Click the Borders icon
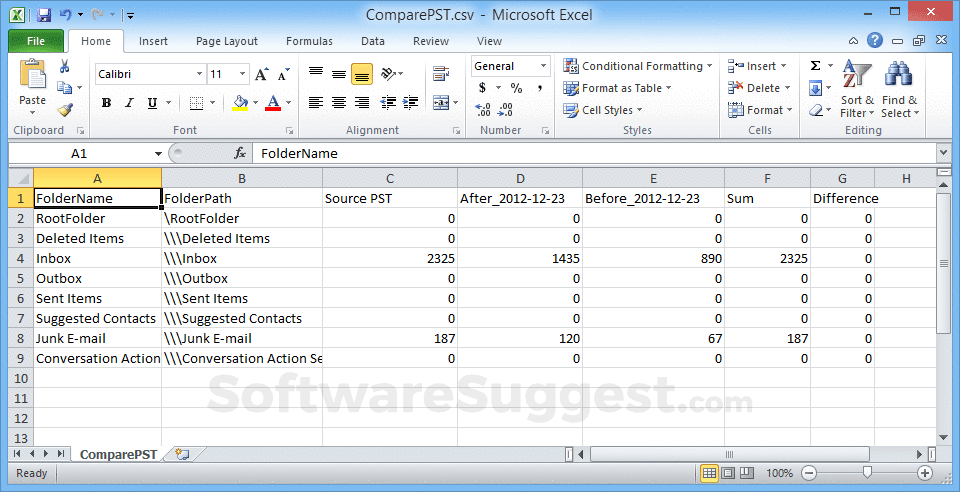 coord(196,103)
